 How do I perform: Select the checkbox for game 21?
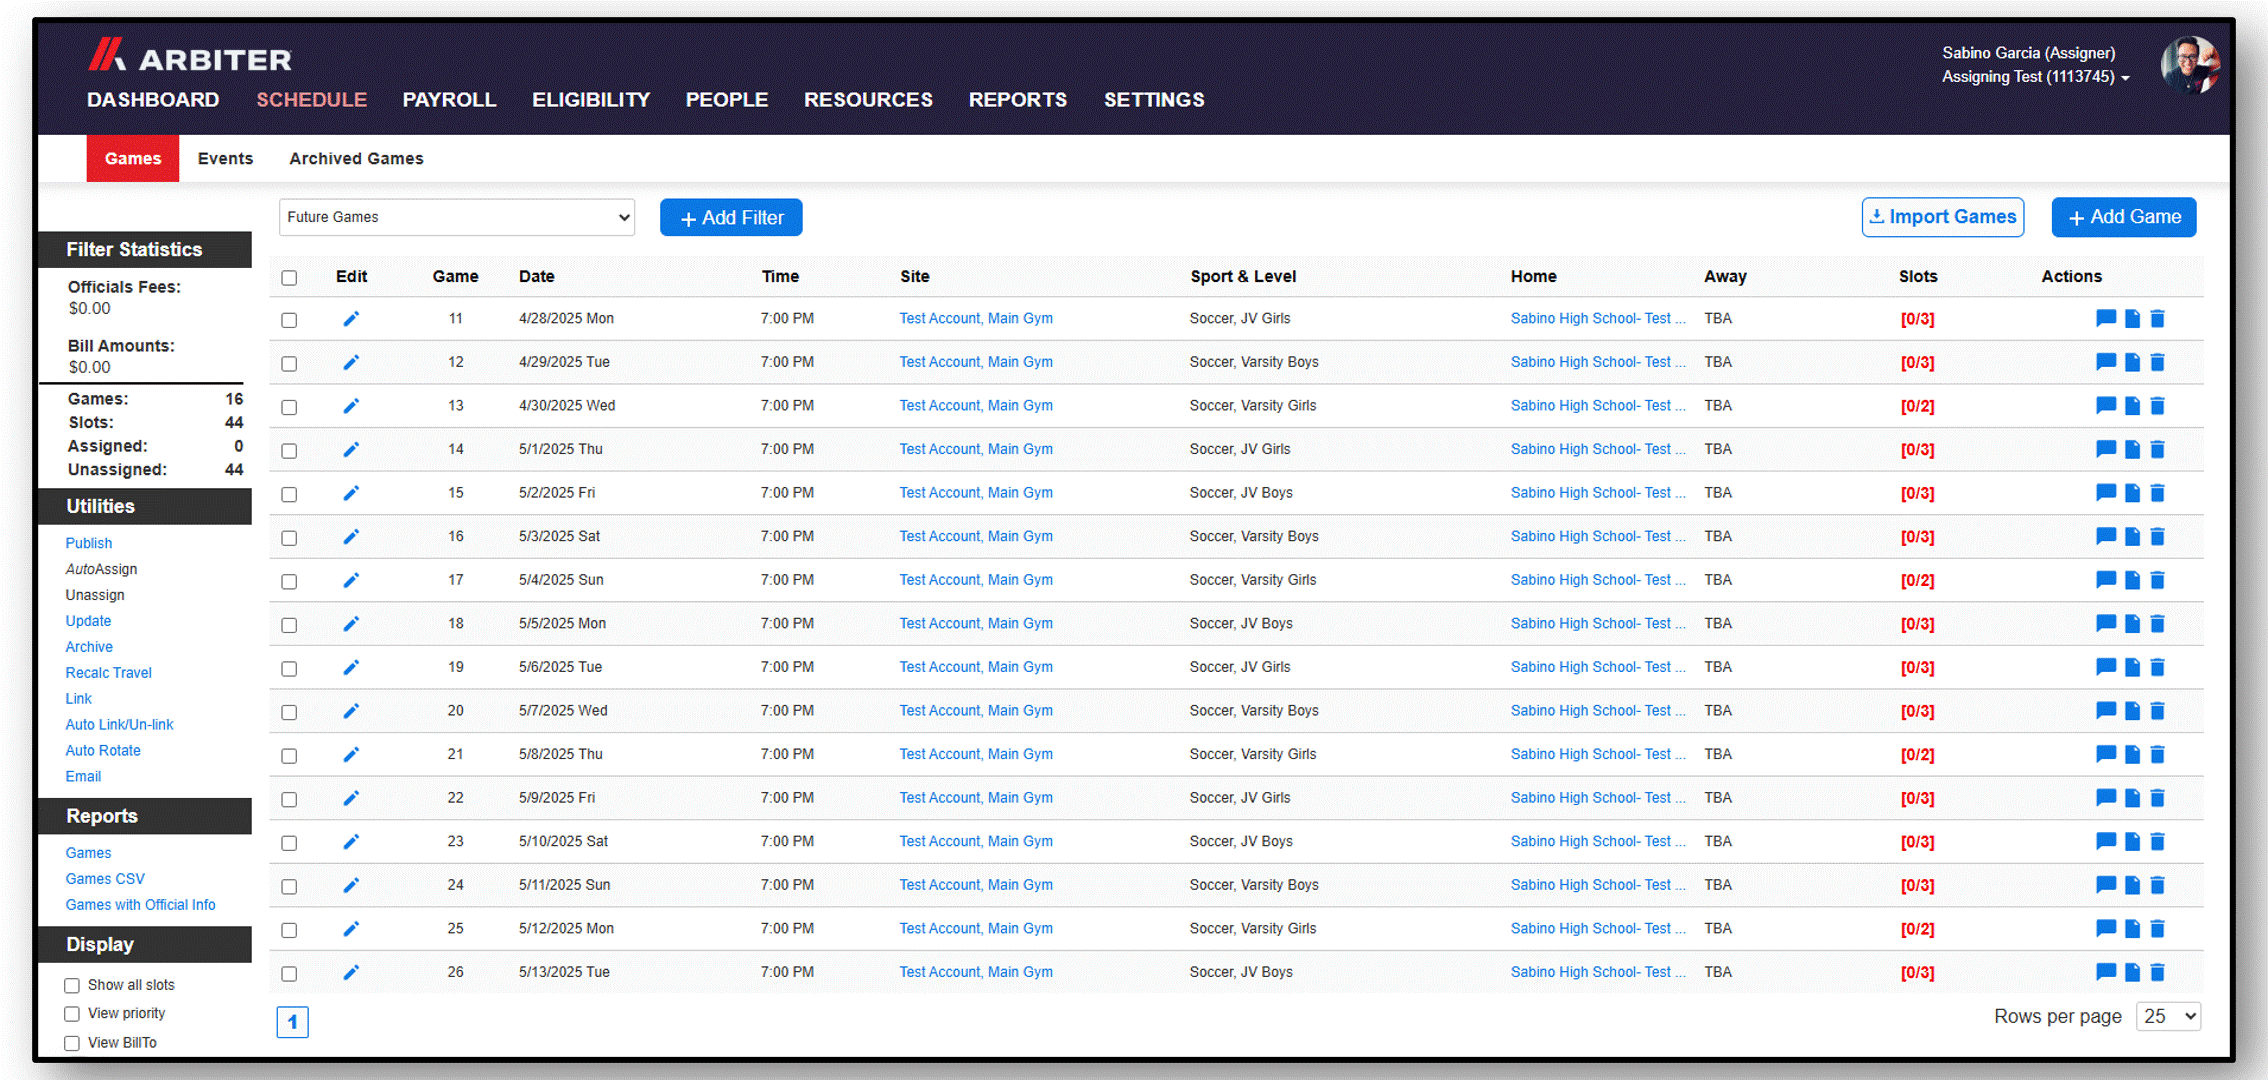tap(289, 756)
